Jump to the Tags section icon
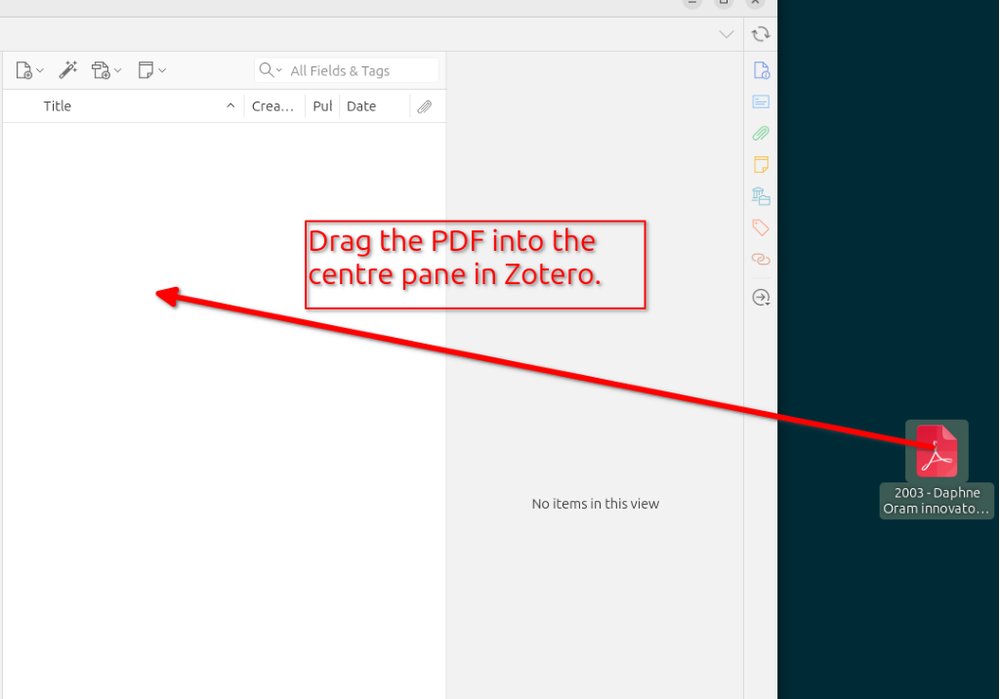 pyautogui.click(x=761, y=228)
